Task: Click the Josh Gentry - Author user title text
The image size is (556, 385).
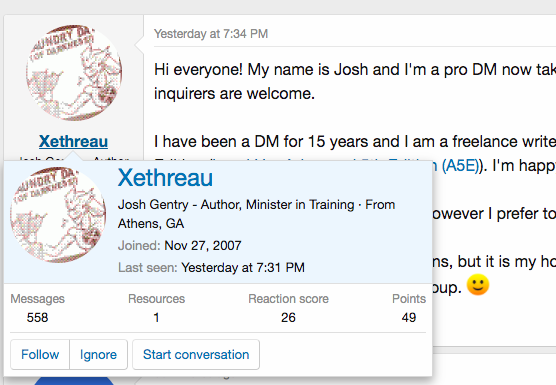Action: point(180,205)
